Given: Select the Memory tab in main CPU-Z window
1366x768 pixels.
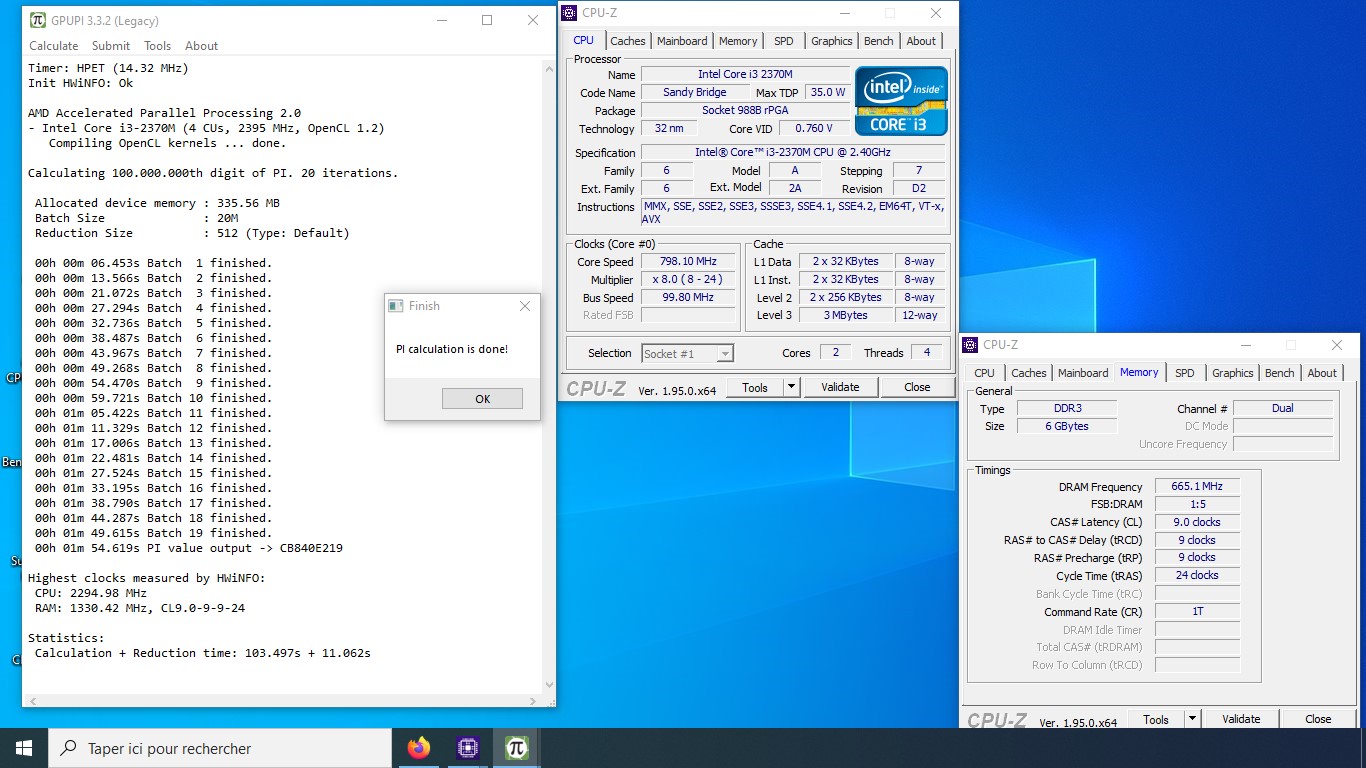Looking at the screenshot, I should [738, 41].
